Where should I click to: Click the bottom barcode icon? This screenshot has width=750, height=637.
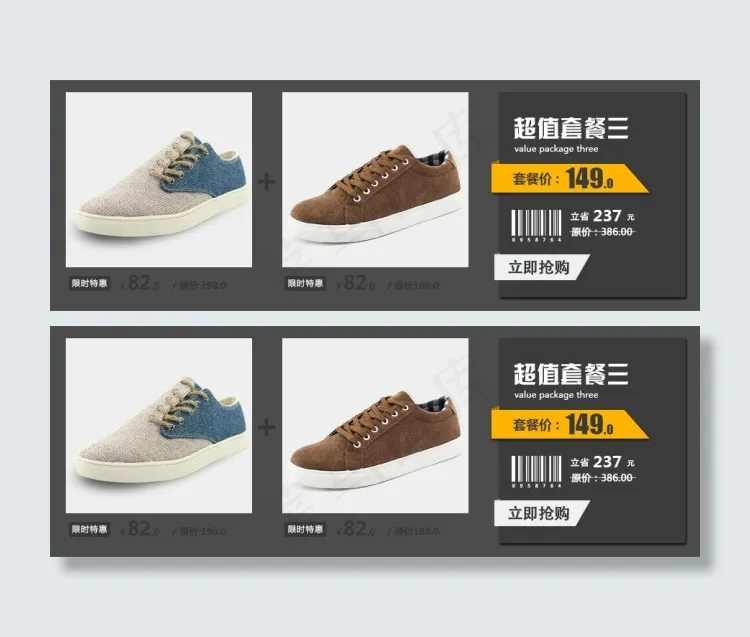pos(536,472)
